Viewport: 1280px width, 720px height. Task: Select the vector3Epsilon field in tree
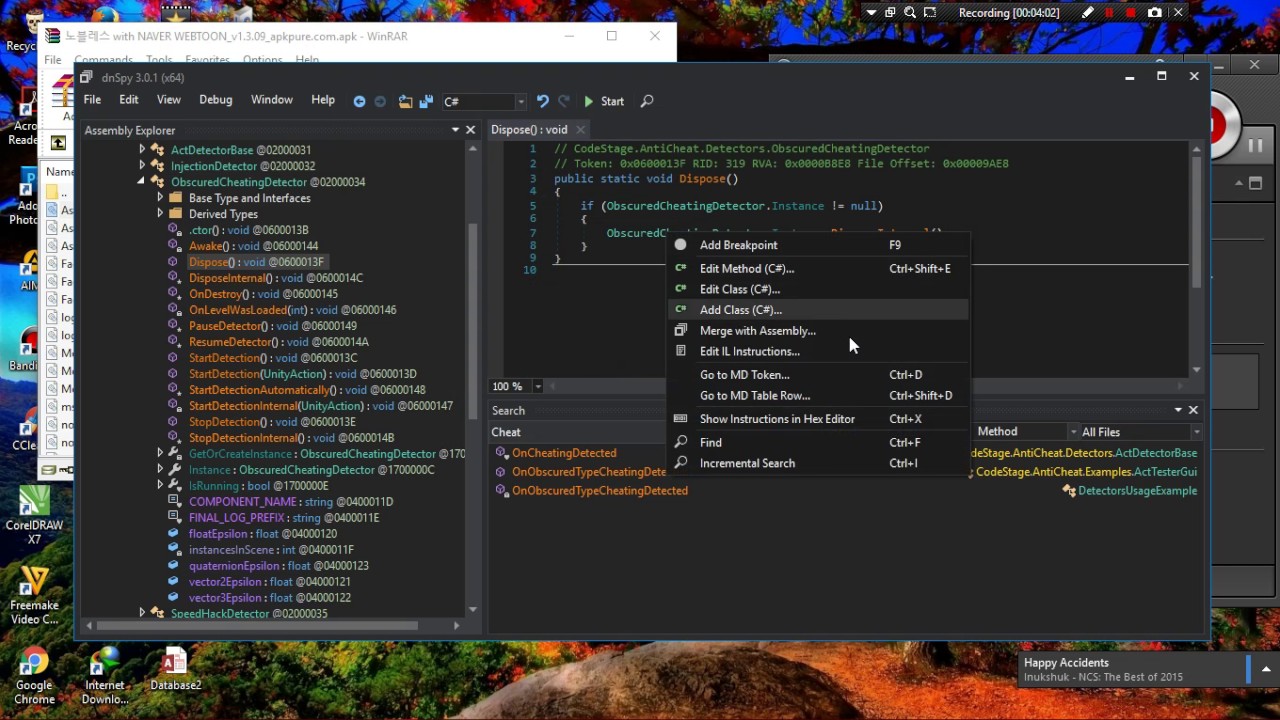pyautogui.click(x=270, y=598)
